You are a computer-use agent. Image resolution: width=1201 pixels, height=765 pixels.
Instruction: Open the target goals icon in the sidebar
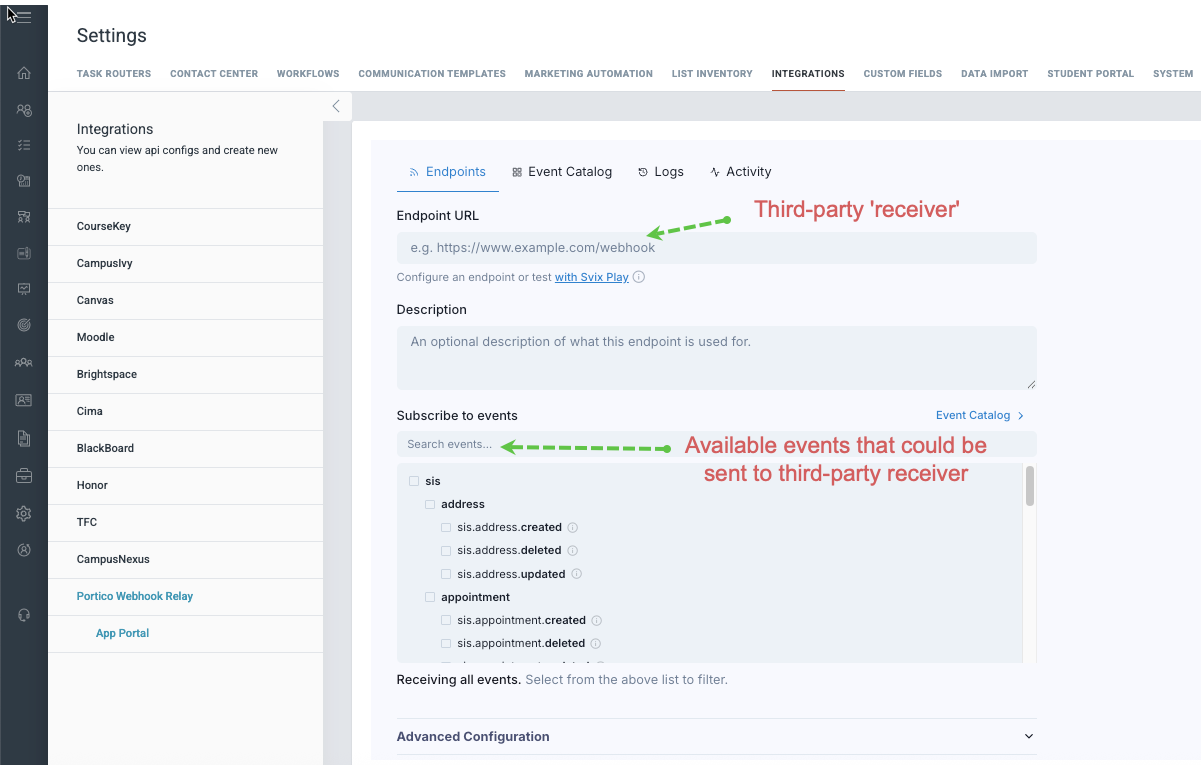point(24,325)
